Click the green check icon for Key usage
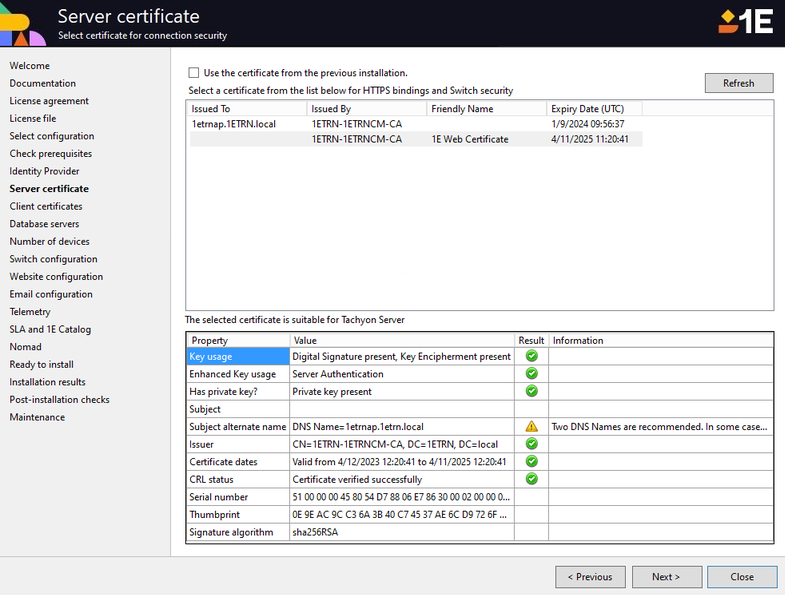This screenshot has width=785, height=595. [x=531, y=356]
